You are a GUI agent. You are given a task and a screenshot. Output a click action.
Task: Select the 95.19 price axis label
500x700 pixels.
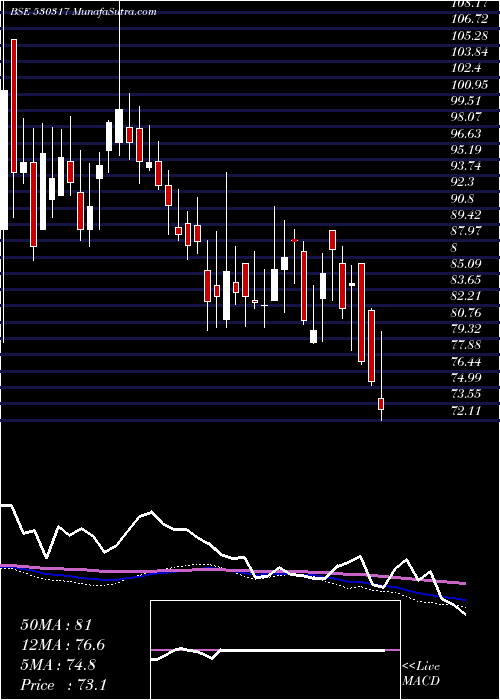[x=466, y=150]
